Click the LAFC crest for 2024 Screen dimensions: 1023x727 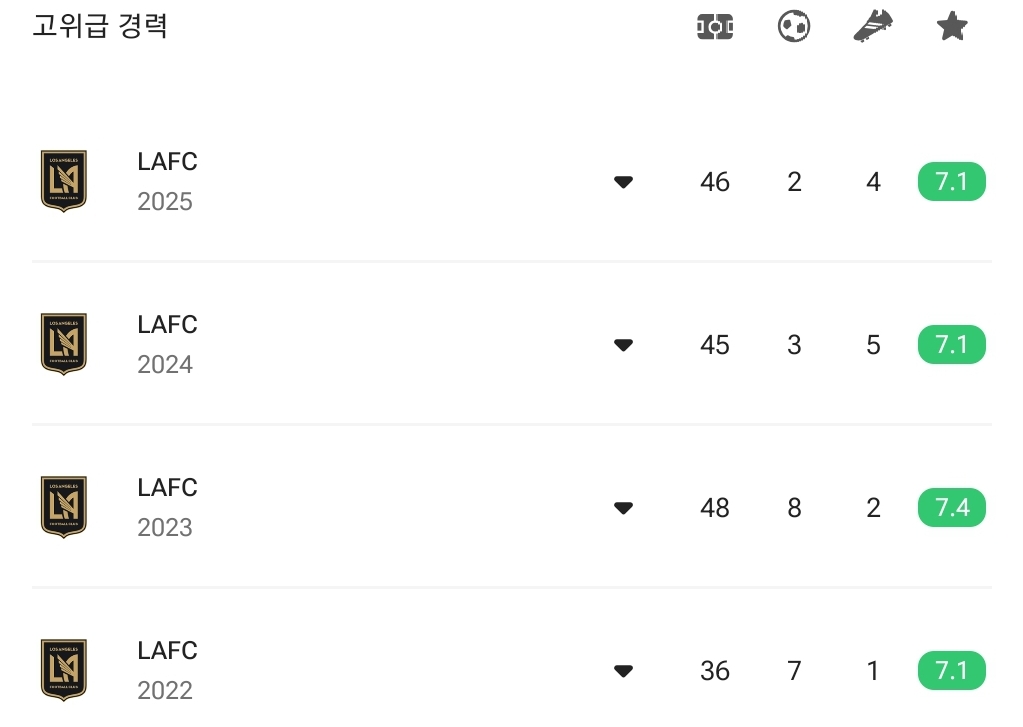tap(63, 344)
